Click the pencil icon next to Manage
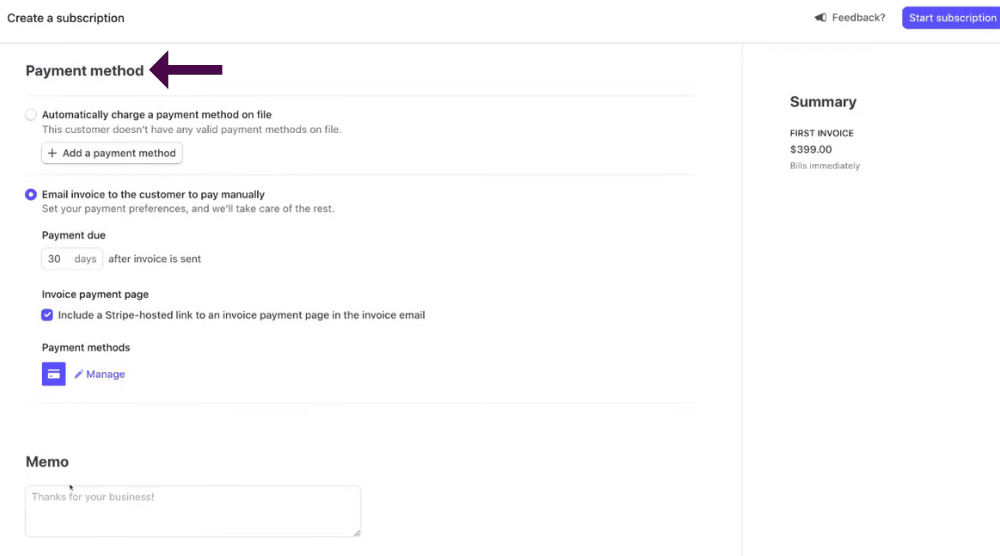Screen dimensions: 1000x556 point(78,374)
